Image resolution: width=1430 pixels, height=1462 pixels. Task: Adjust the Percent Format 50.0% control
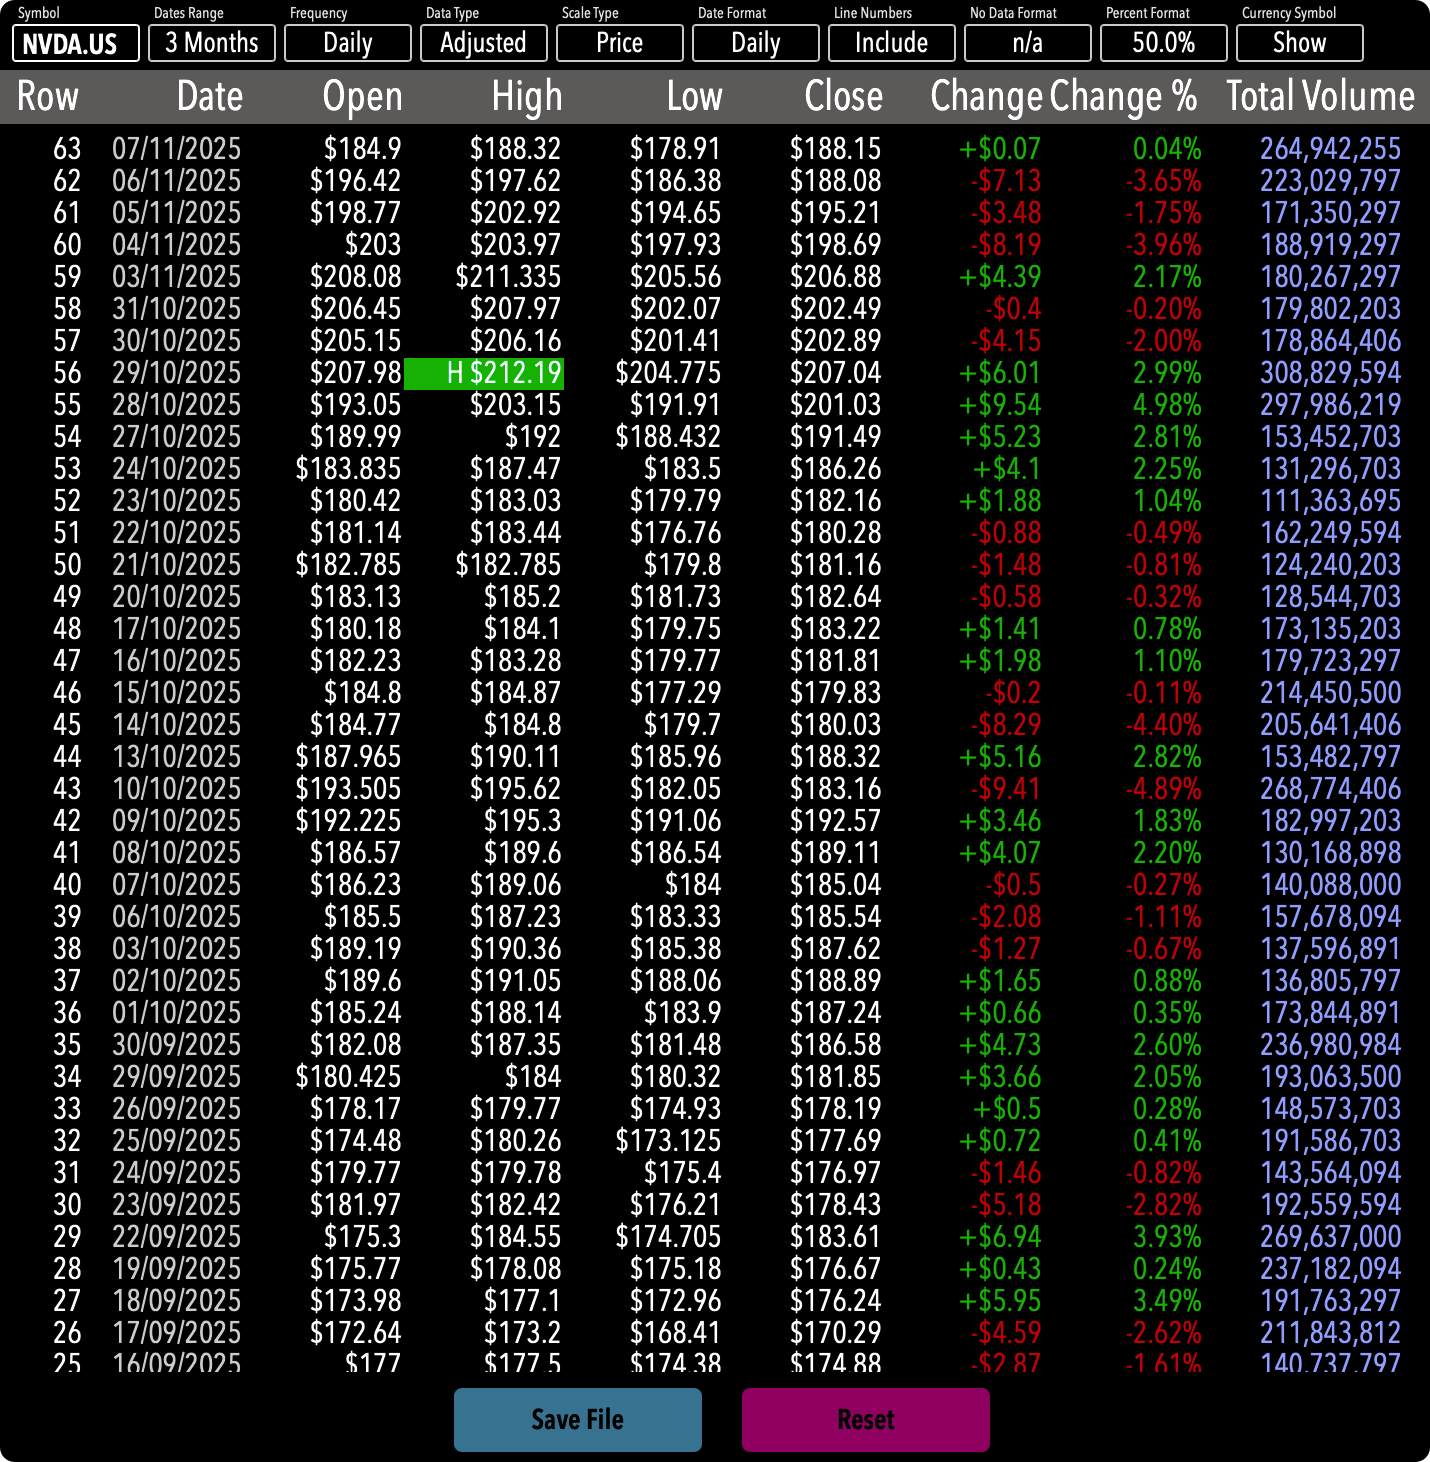pos(1164,44)
